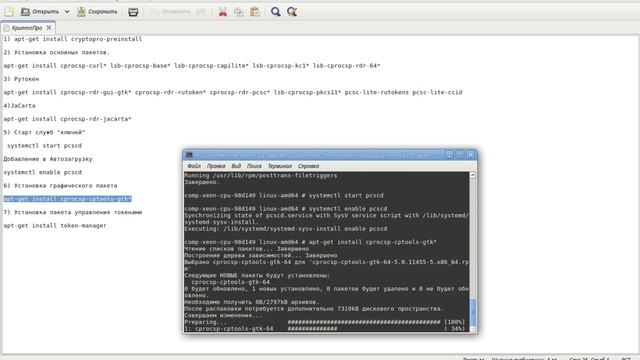Open the Поиск menu in the terminal
Image resolution: width=640 pixels, height=360 pixels.
[254, 166]
